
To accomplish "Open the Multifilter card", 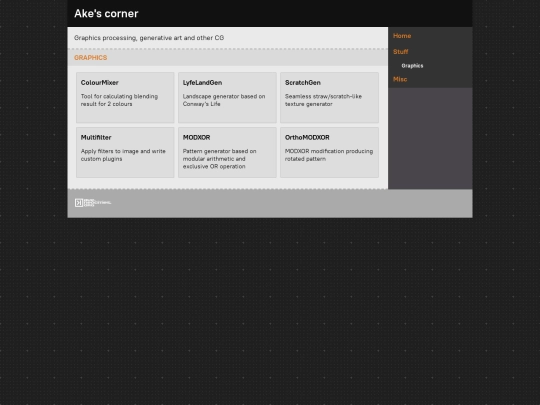I will (x=125, y=153).
